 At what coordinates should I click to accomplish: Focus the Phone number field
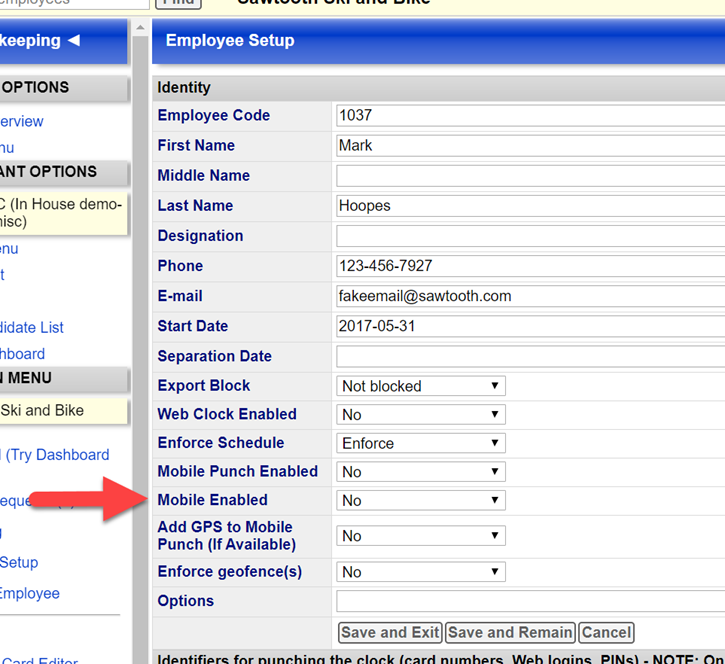(x=530, y=266)
